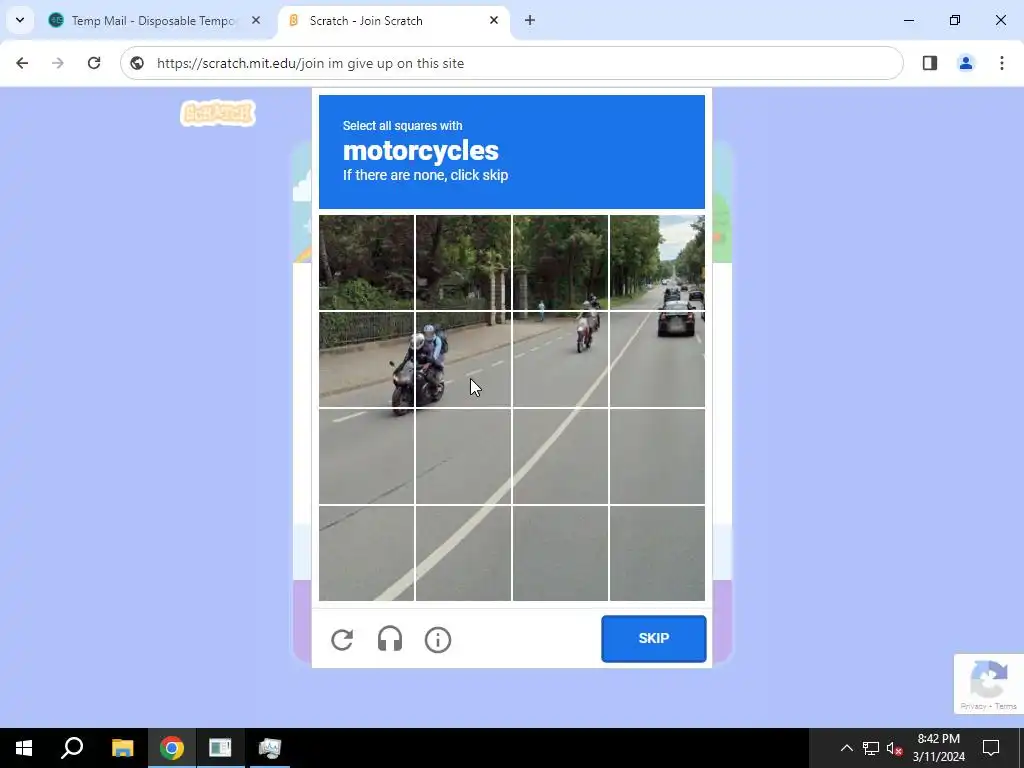Click the Scratch logo
Screen dimensions: 1024x768
(x=217, y=114)
